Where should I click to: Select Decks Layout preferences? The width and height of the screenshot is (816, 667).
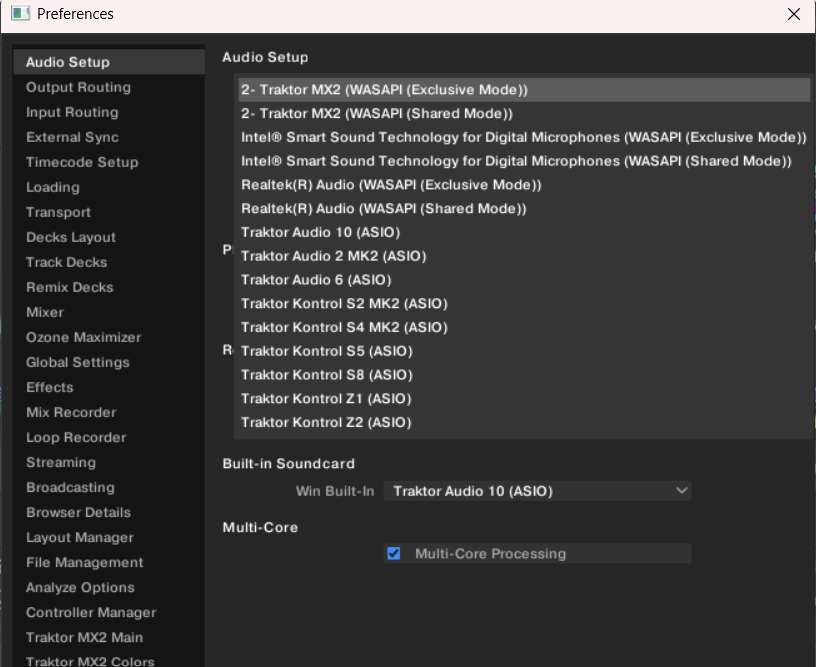[x=109, y=237]
